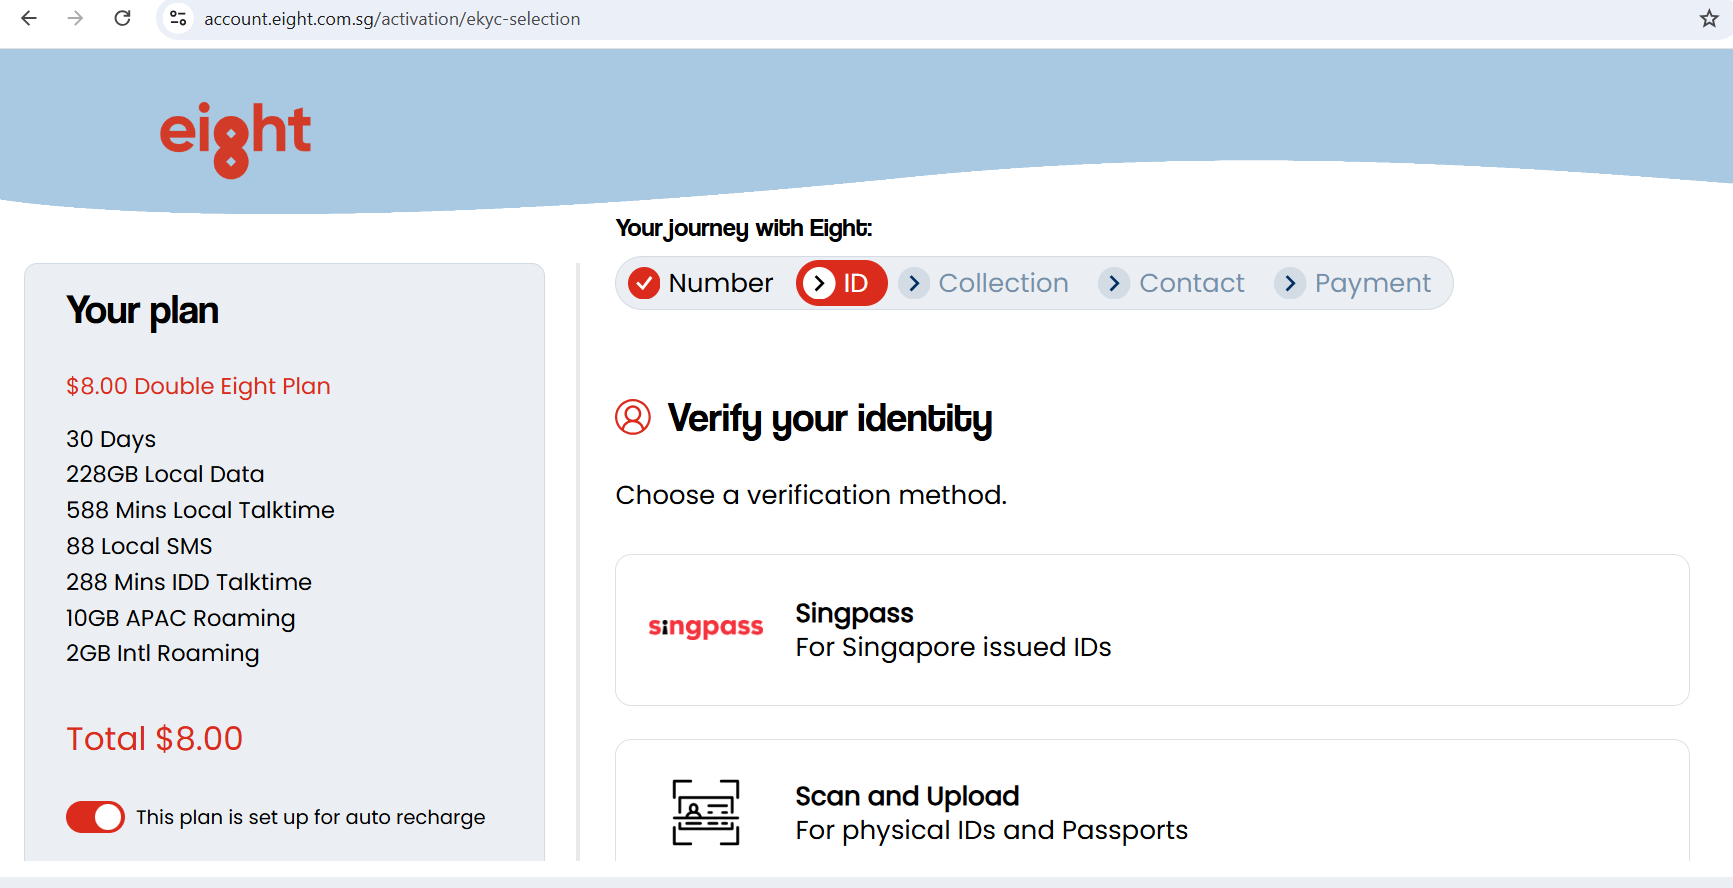
Task: Click the completed checkmark icon beside Number
Action: click(643, 283)
